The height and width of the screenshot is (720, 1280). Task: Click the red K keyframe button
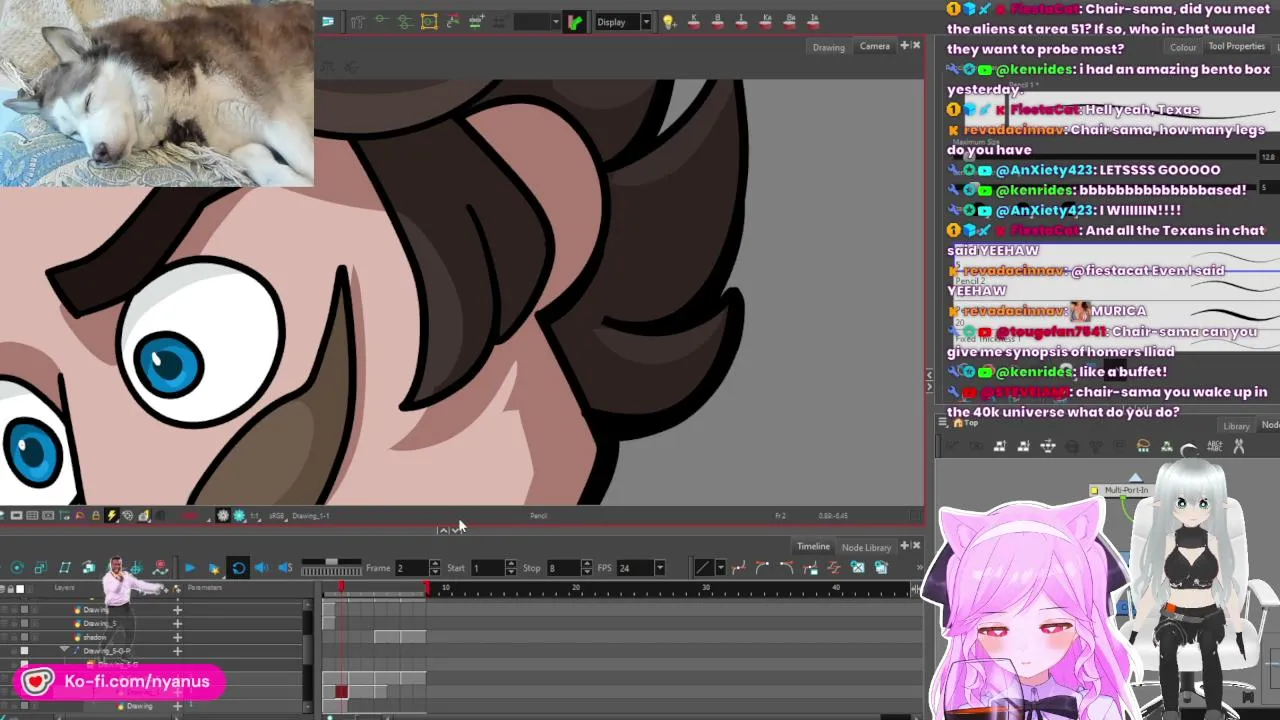tap(694, 22)
